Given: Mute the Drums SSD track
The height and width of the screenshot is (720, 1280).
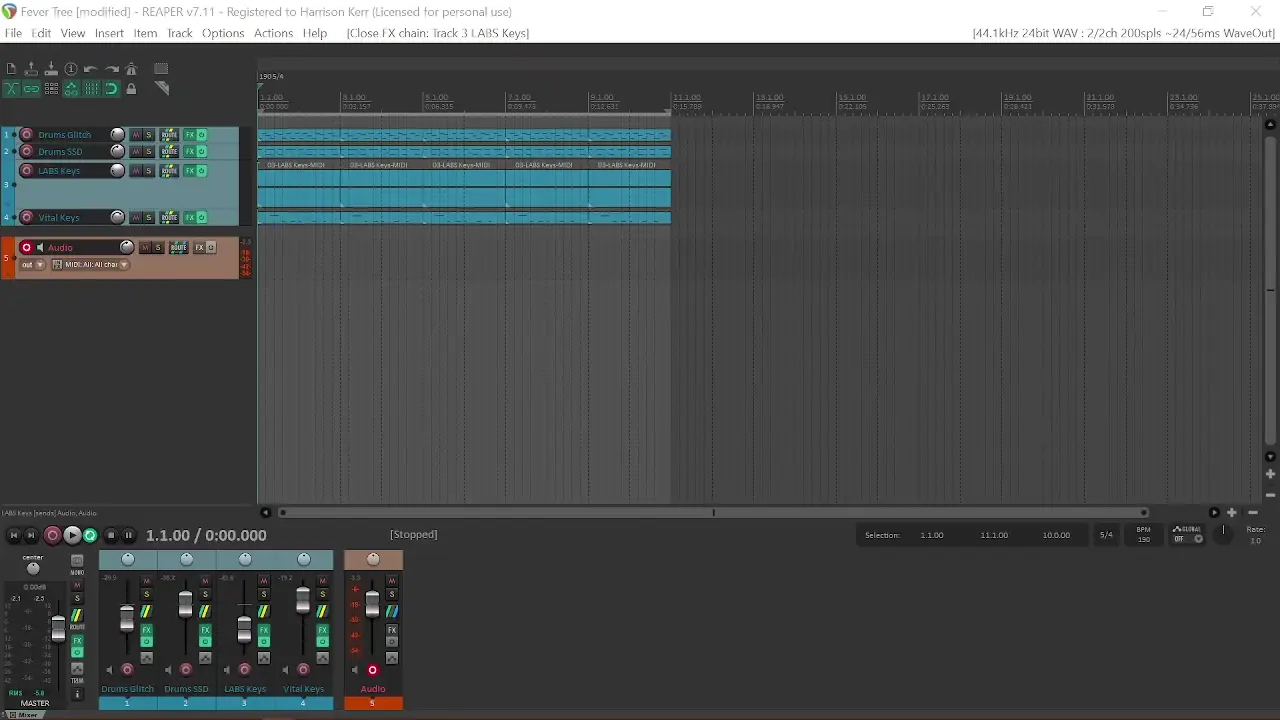Looking at the screenshot, I should click(137, 151).
